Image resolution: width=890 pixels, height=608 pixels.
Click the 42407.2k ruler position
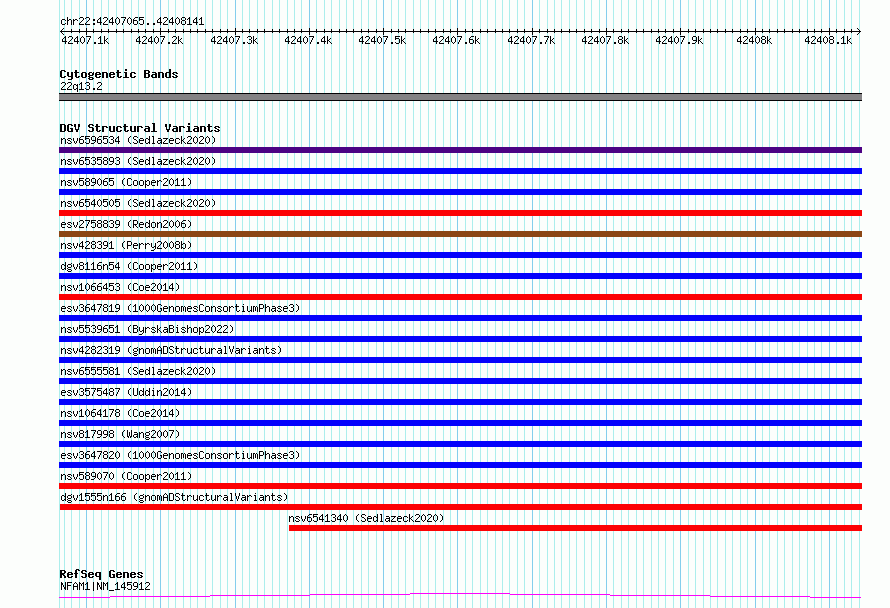tap(159, 40)
